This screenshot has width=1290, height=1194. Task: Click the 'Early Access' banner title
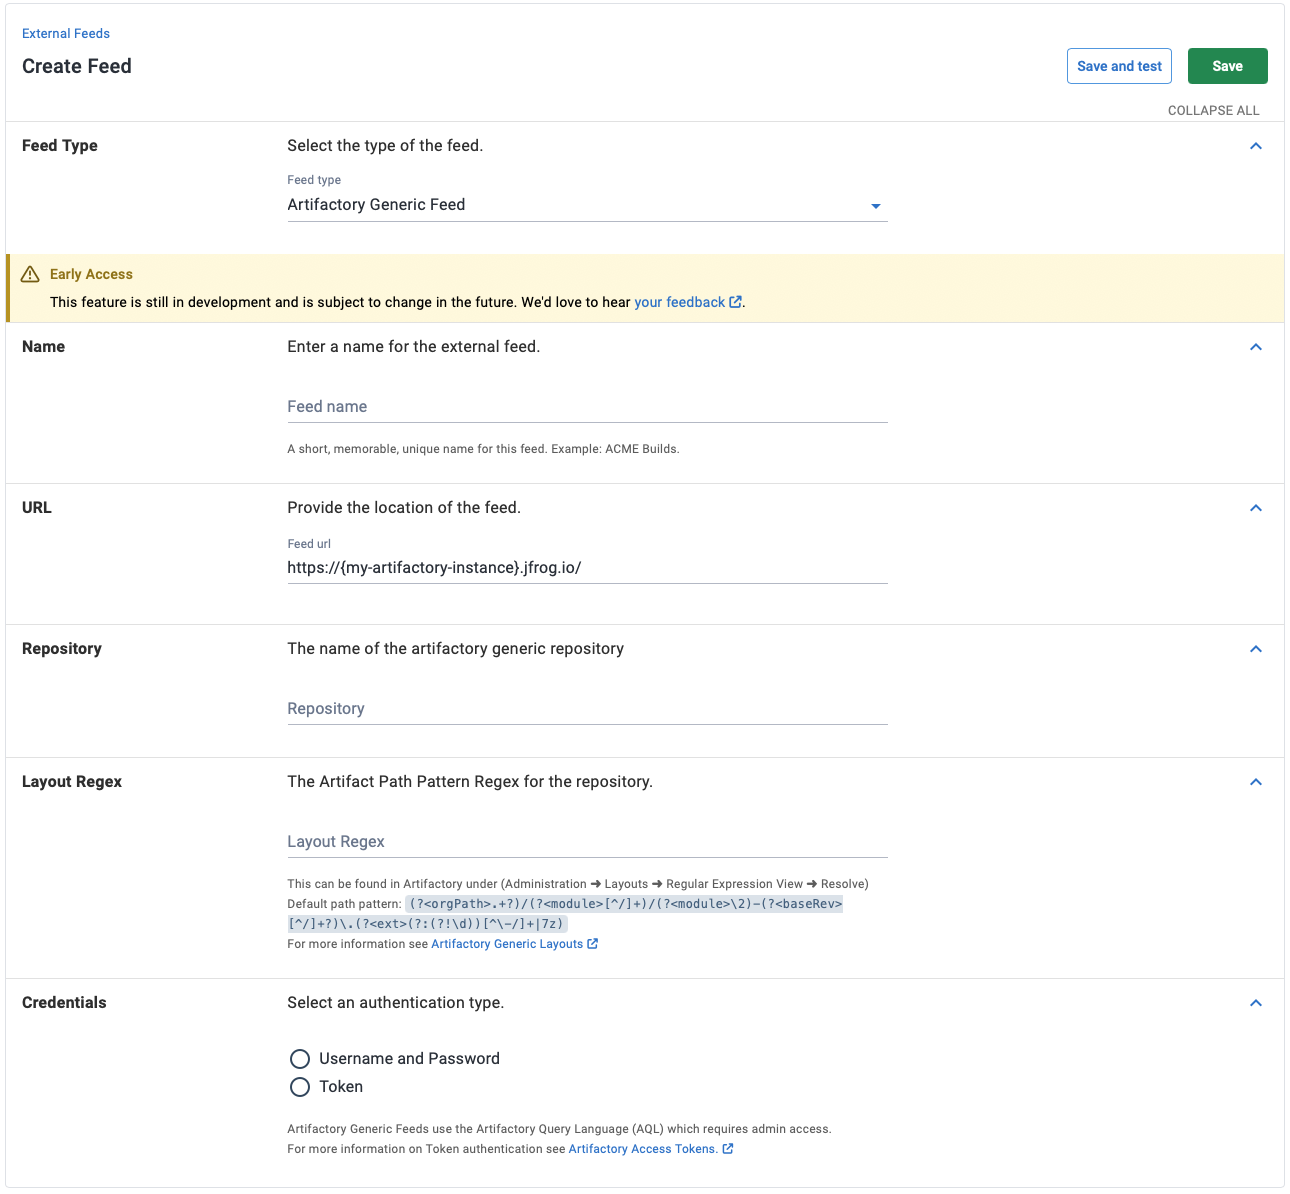pos(91,274)
